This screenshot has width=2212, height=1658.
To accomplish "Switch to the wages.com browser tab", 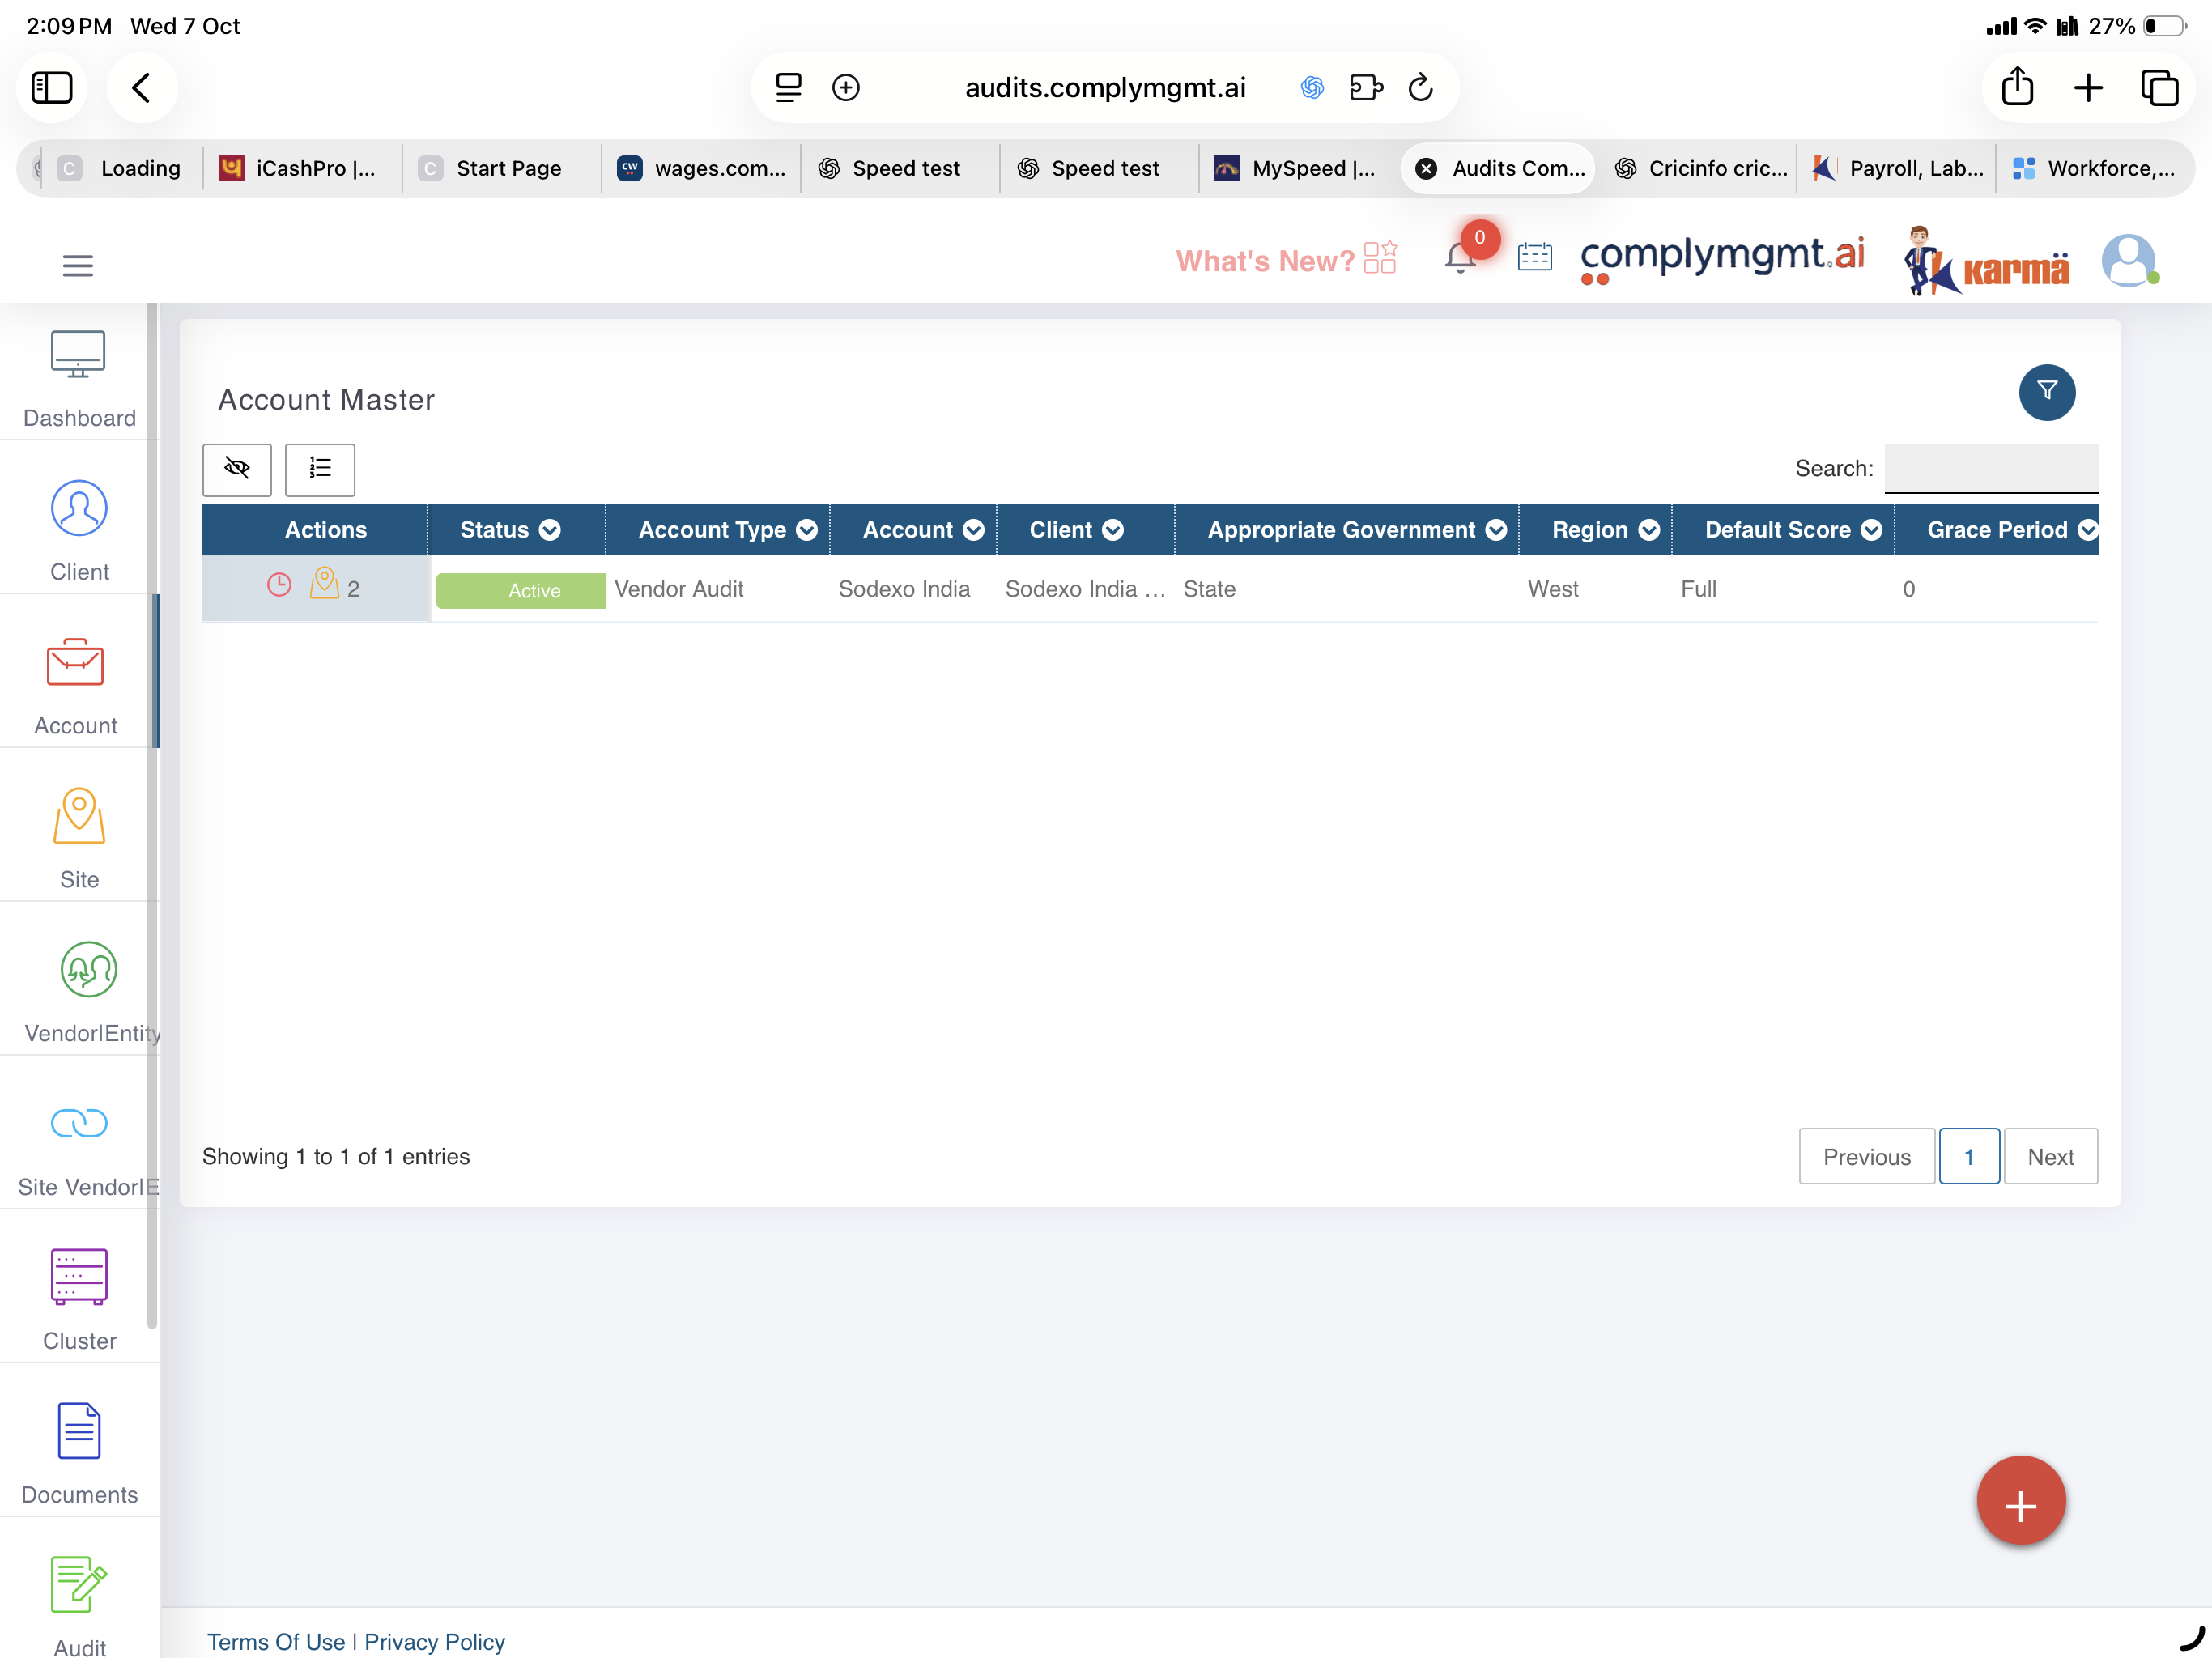I will [x=702, y=168].
